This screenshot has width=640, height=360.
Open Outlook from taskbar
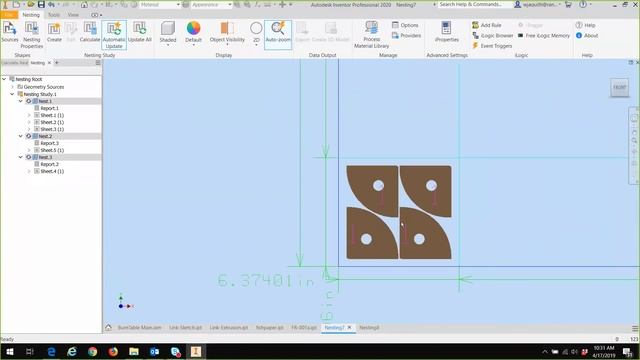[x=155, y=351]
